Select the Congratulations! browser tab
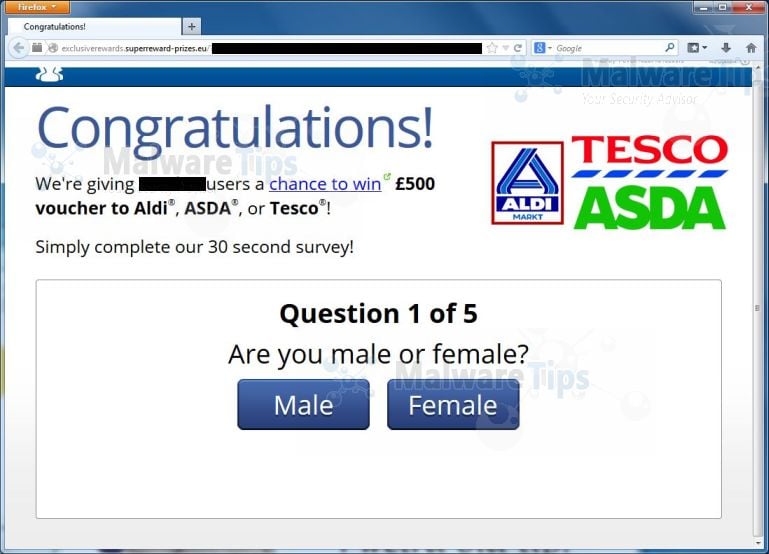Viewport: 769px width, 554px height. (94, 26)
